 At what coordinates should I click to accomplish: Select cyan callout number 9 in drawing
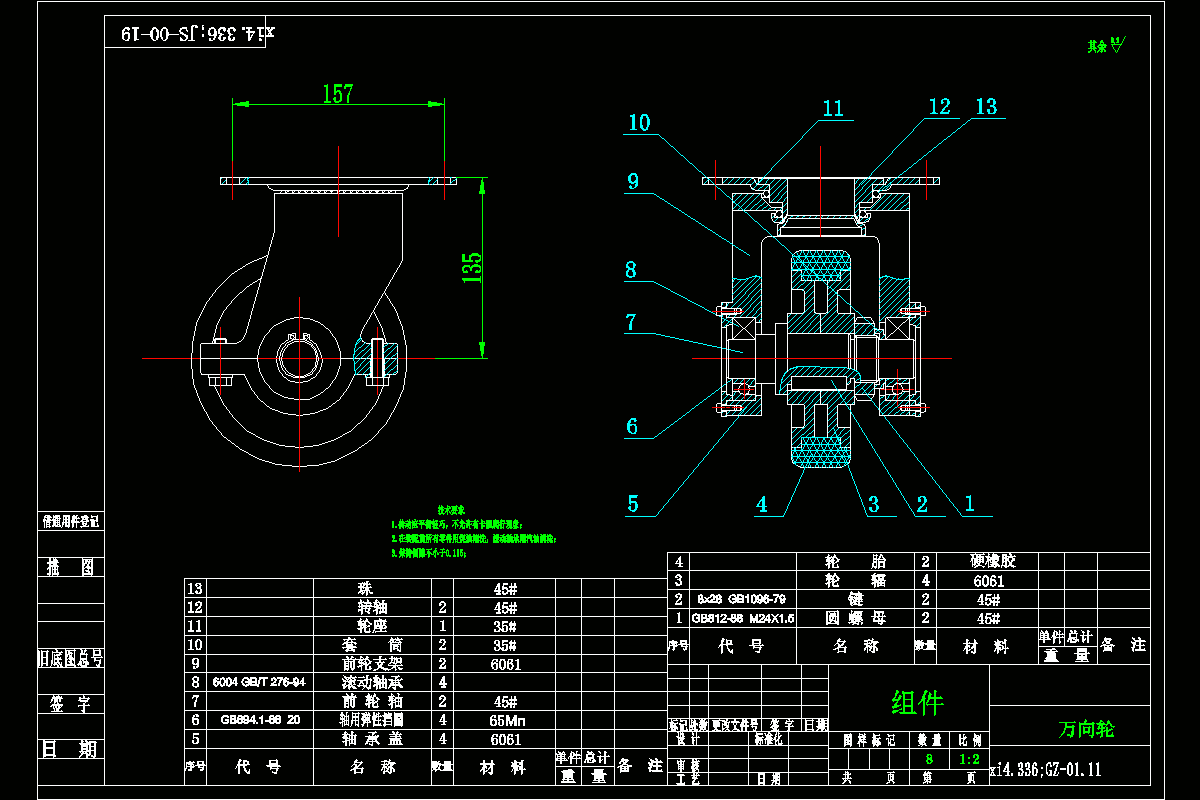(633, 182)
